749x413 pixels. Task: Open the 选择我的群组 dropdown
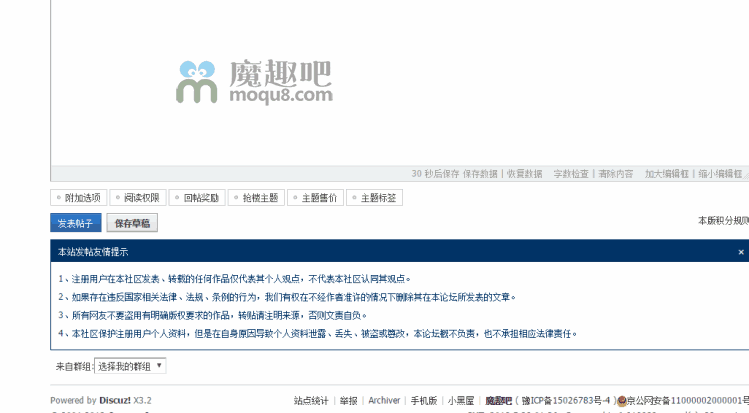(130, 366)
